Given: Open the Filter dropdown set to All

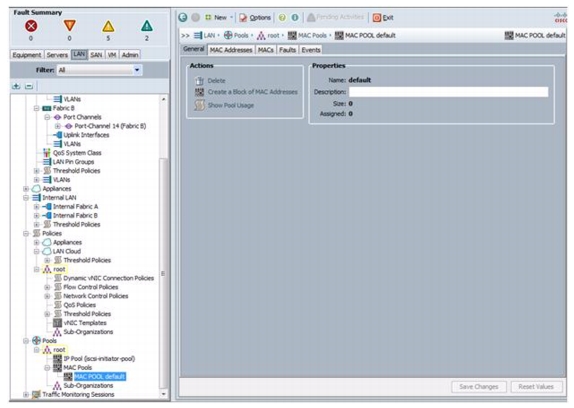Looking at the screenshot, I should (100, 70).
